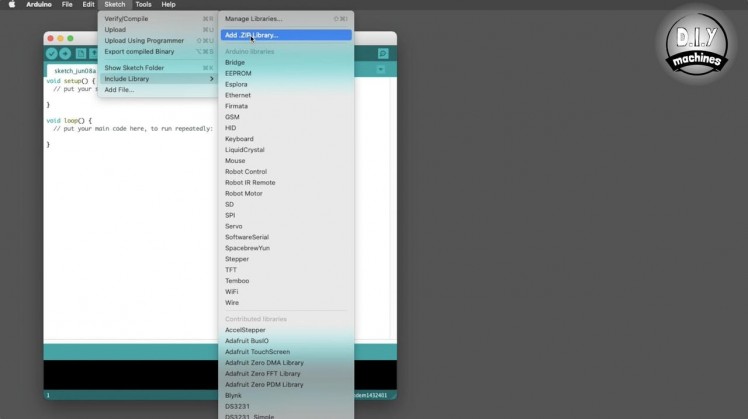The height and width of the screenshot is (419, 748).
Task: Open the Apple menu
Action: click(x=12, y=4)
